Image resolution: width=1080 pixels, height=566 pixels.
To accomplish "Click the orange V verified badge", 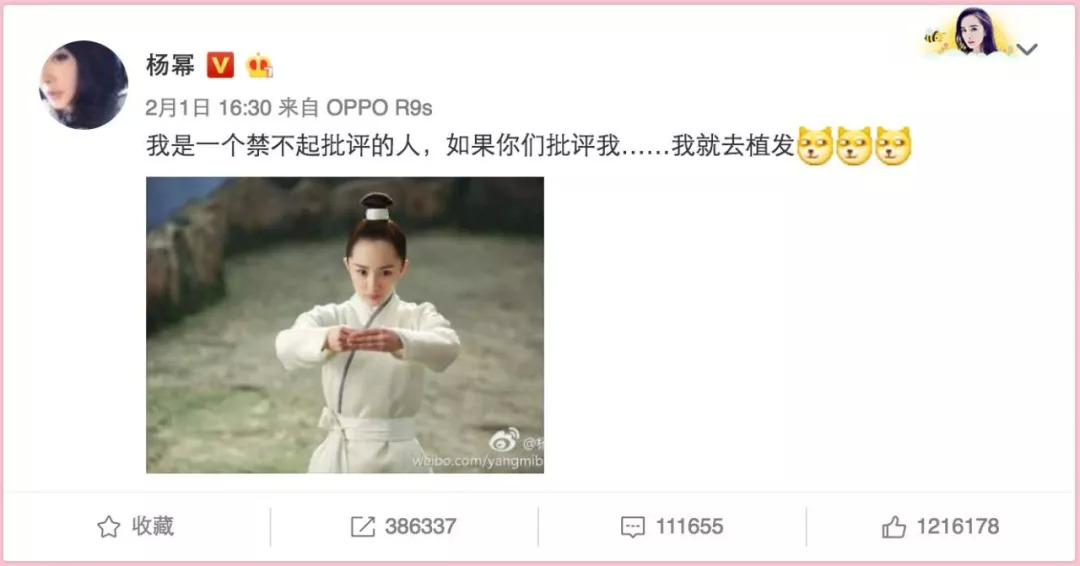I will click(220, 65).
